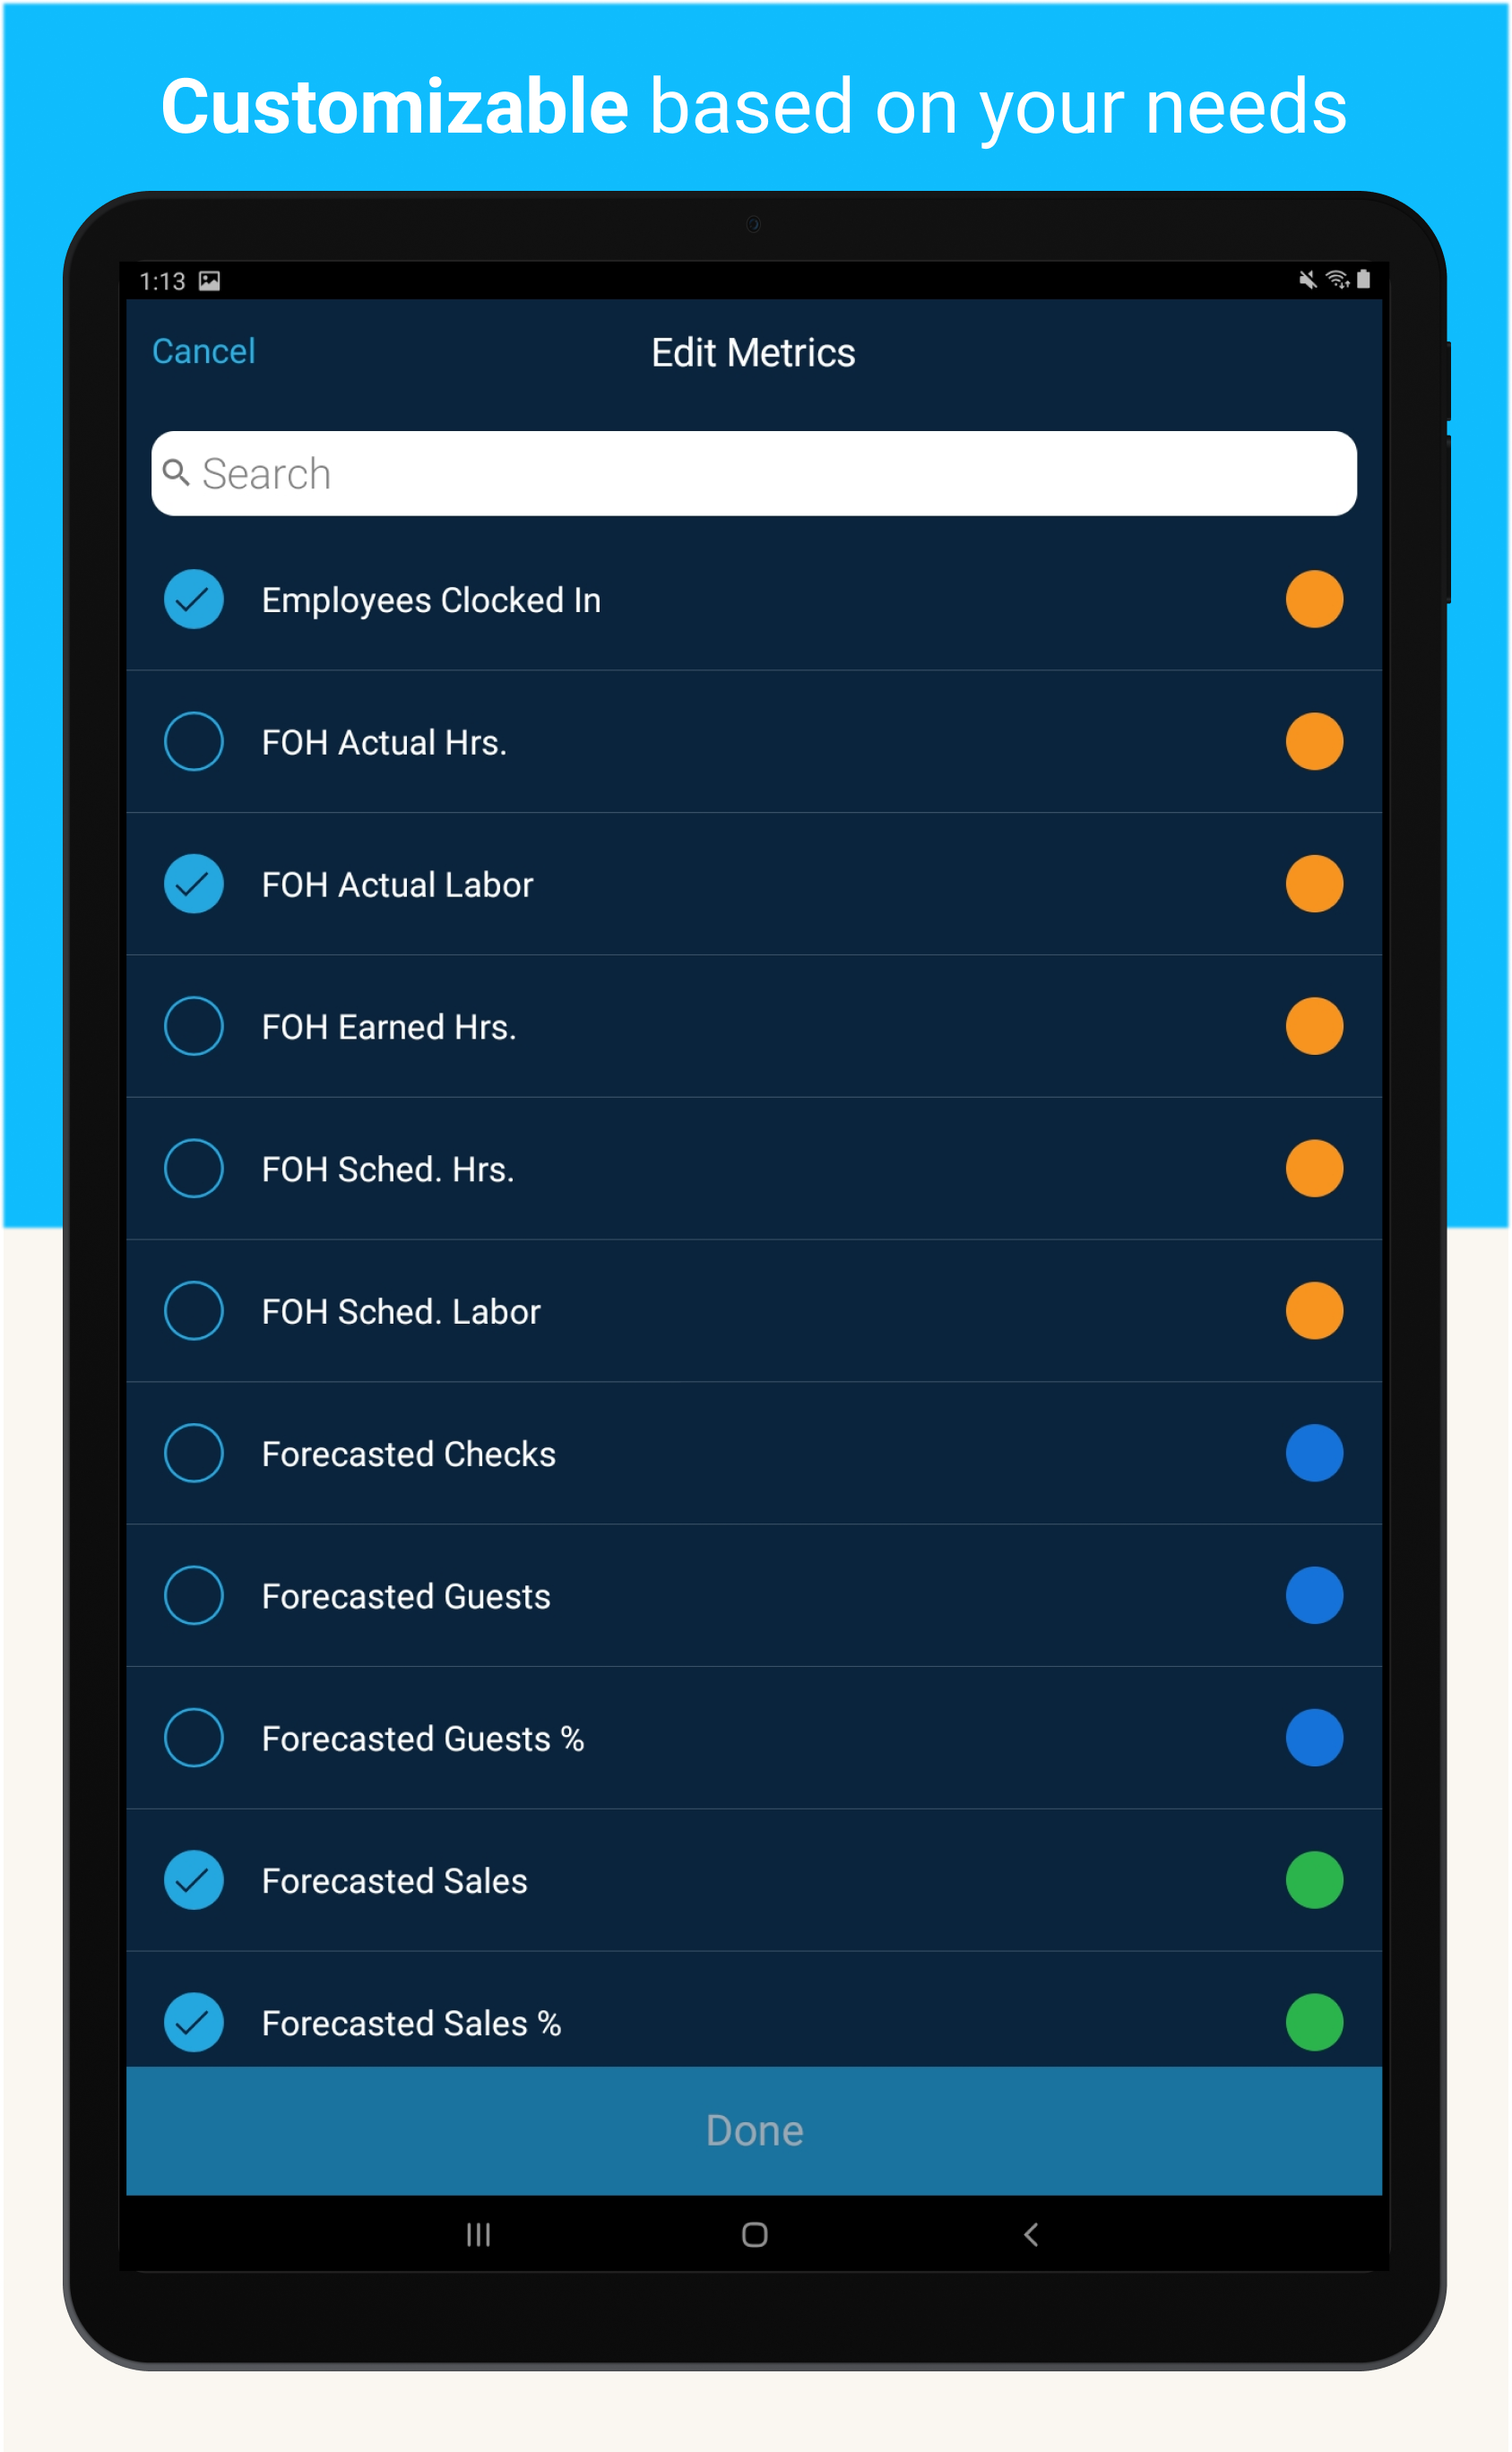Cancel editing metrics
The height and width of the screenshot is (2452, 1512).
click(204, 351)
